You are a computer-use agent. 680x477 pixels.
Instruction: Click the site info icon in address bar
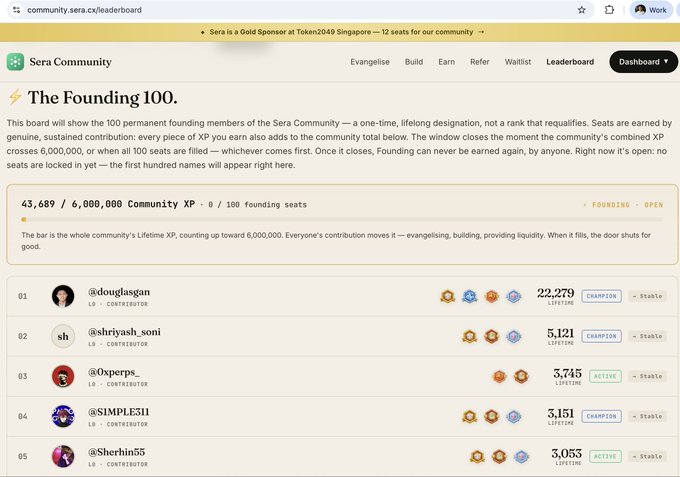point(16,10)
